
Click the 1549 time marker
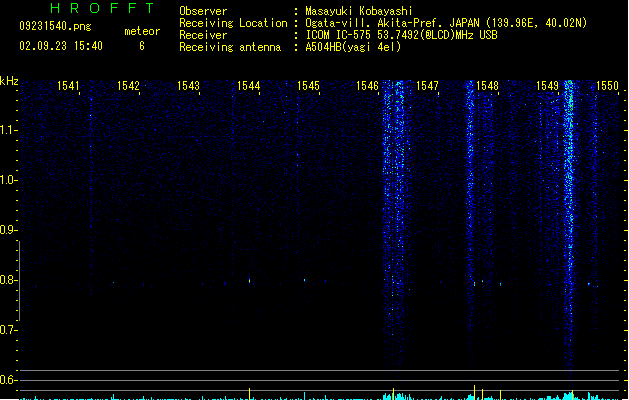(547, 86)
